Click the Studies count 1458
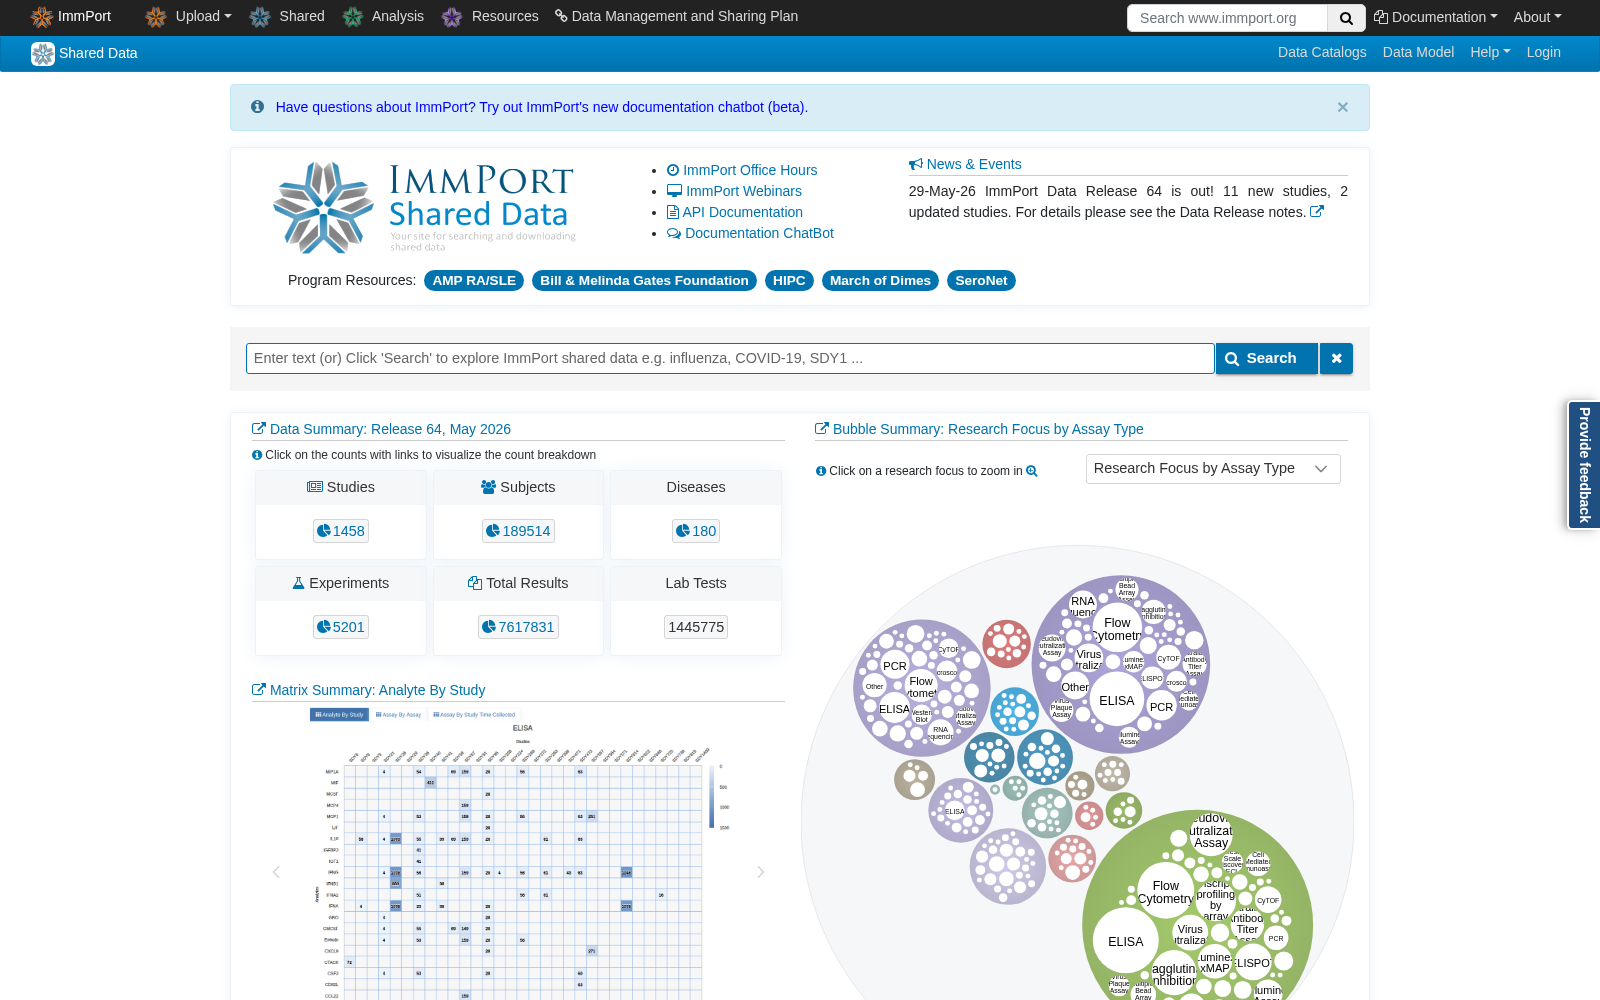 341,531
